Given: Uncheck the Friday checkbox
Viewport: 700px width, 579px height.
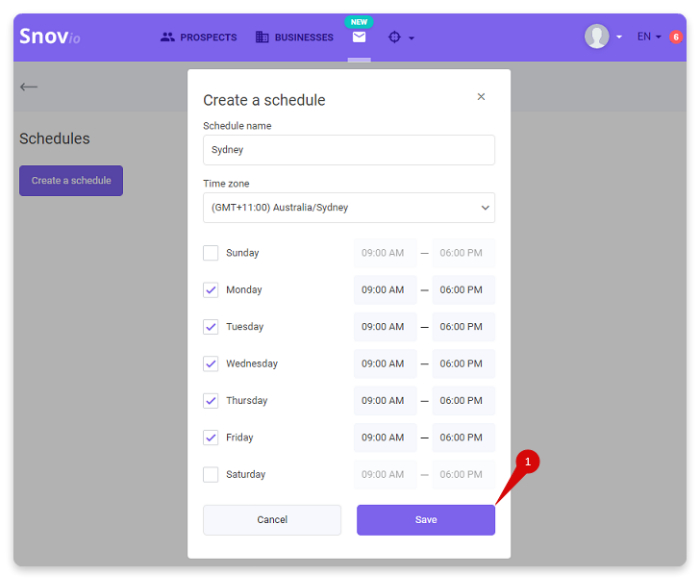Looking at the screenshot, I should pyautogui.click(x=211, y=437).
